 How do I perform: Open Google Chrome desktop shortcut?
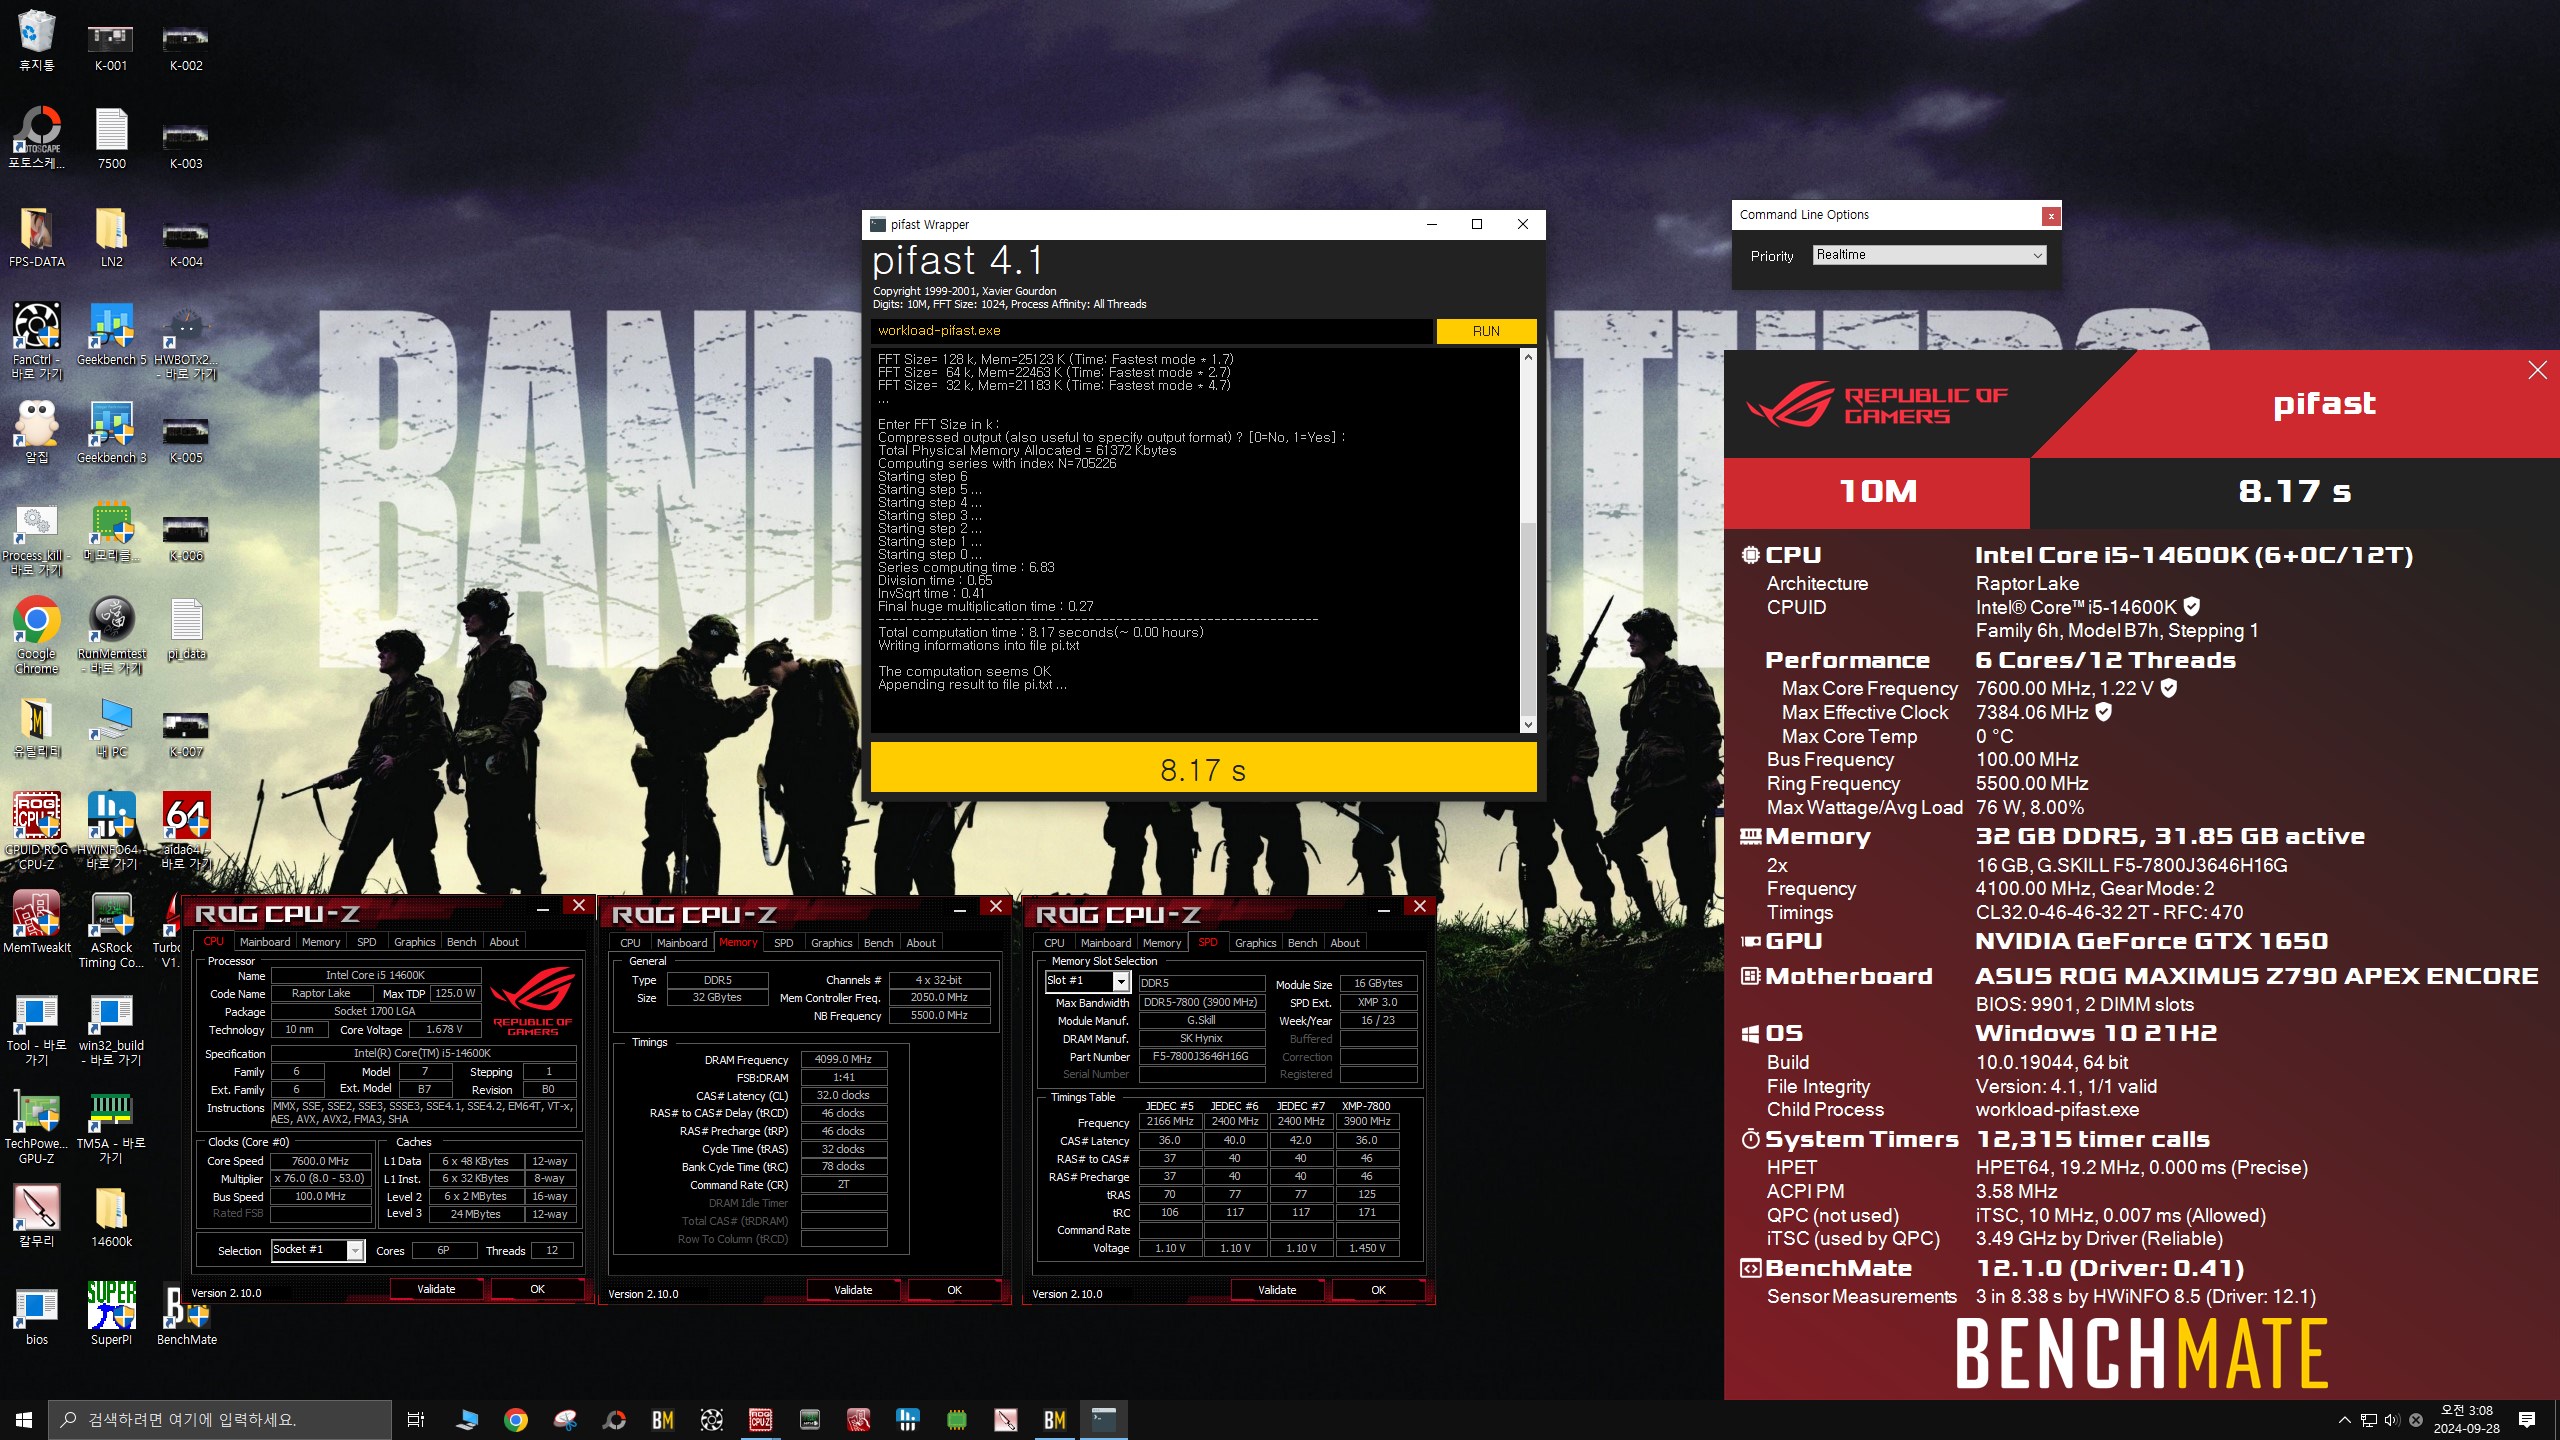click(x=37, y=636)
